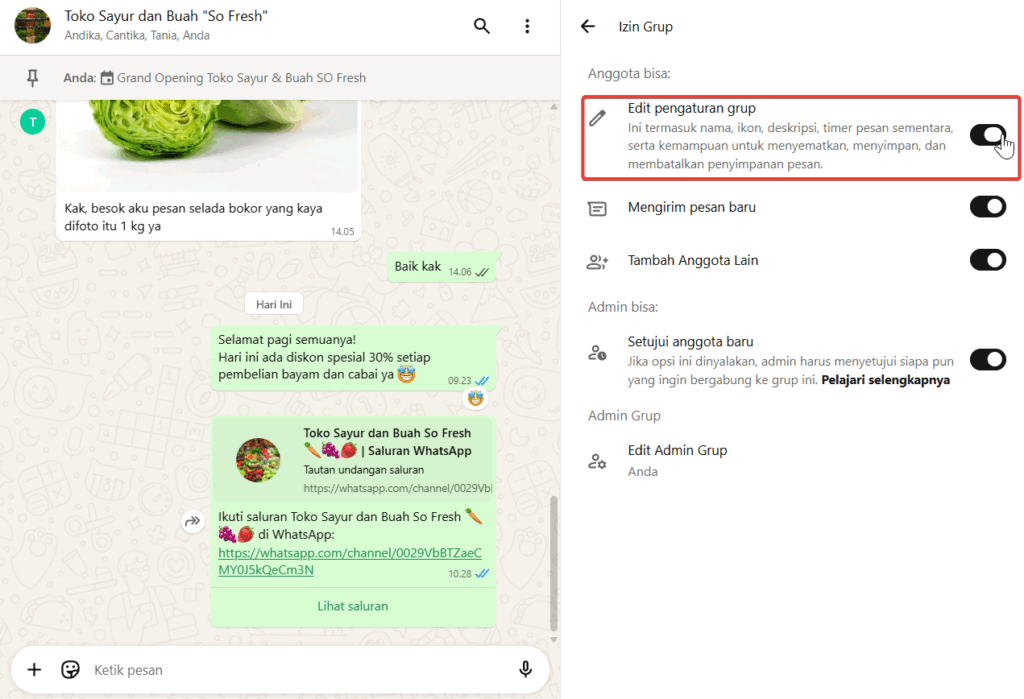Click back arrow in Izin Grup panel
Screen dimensions: 1024x699
588,27
